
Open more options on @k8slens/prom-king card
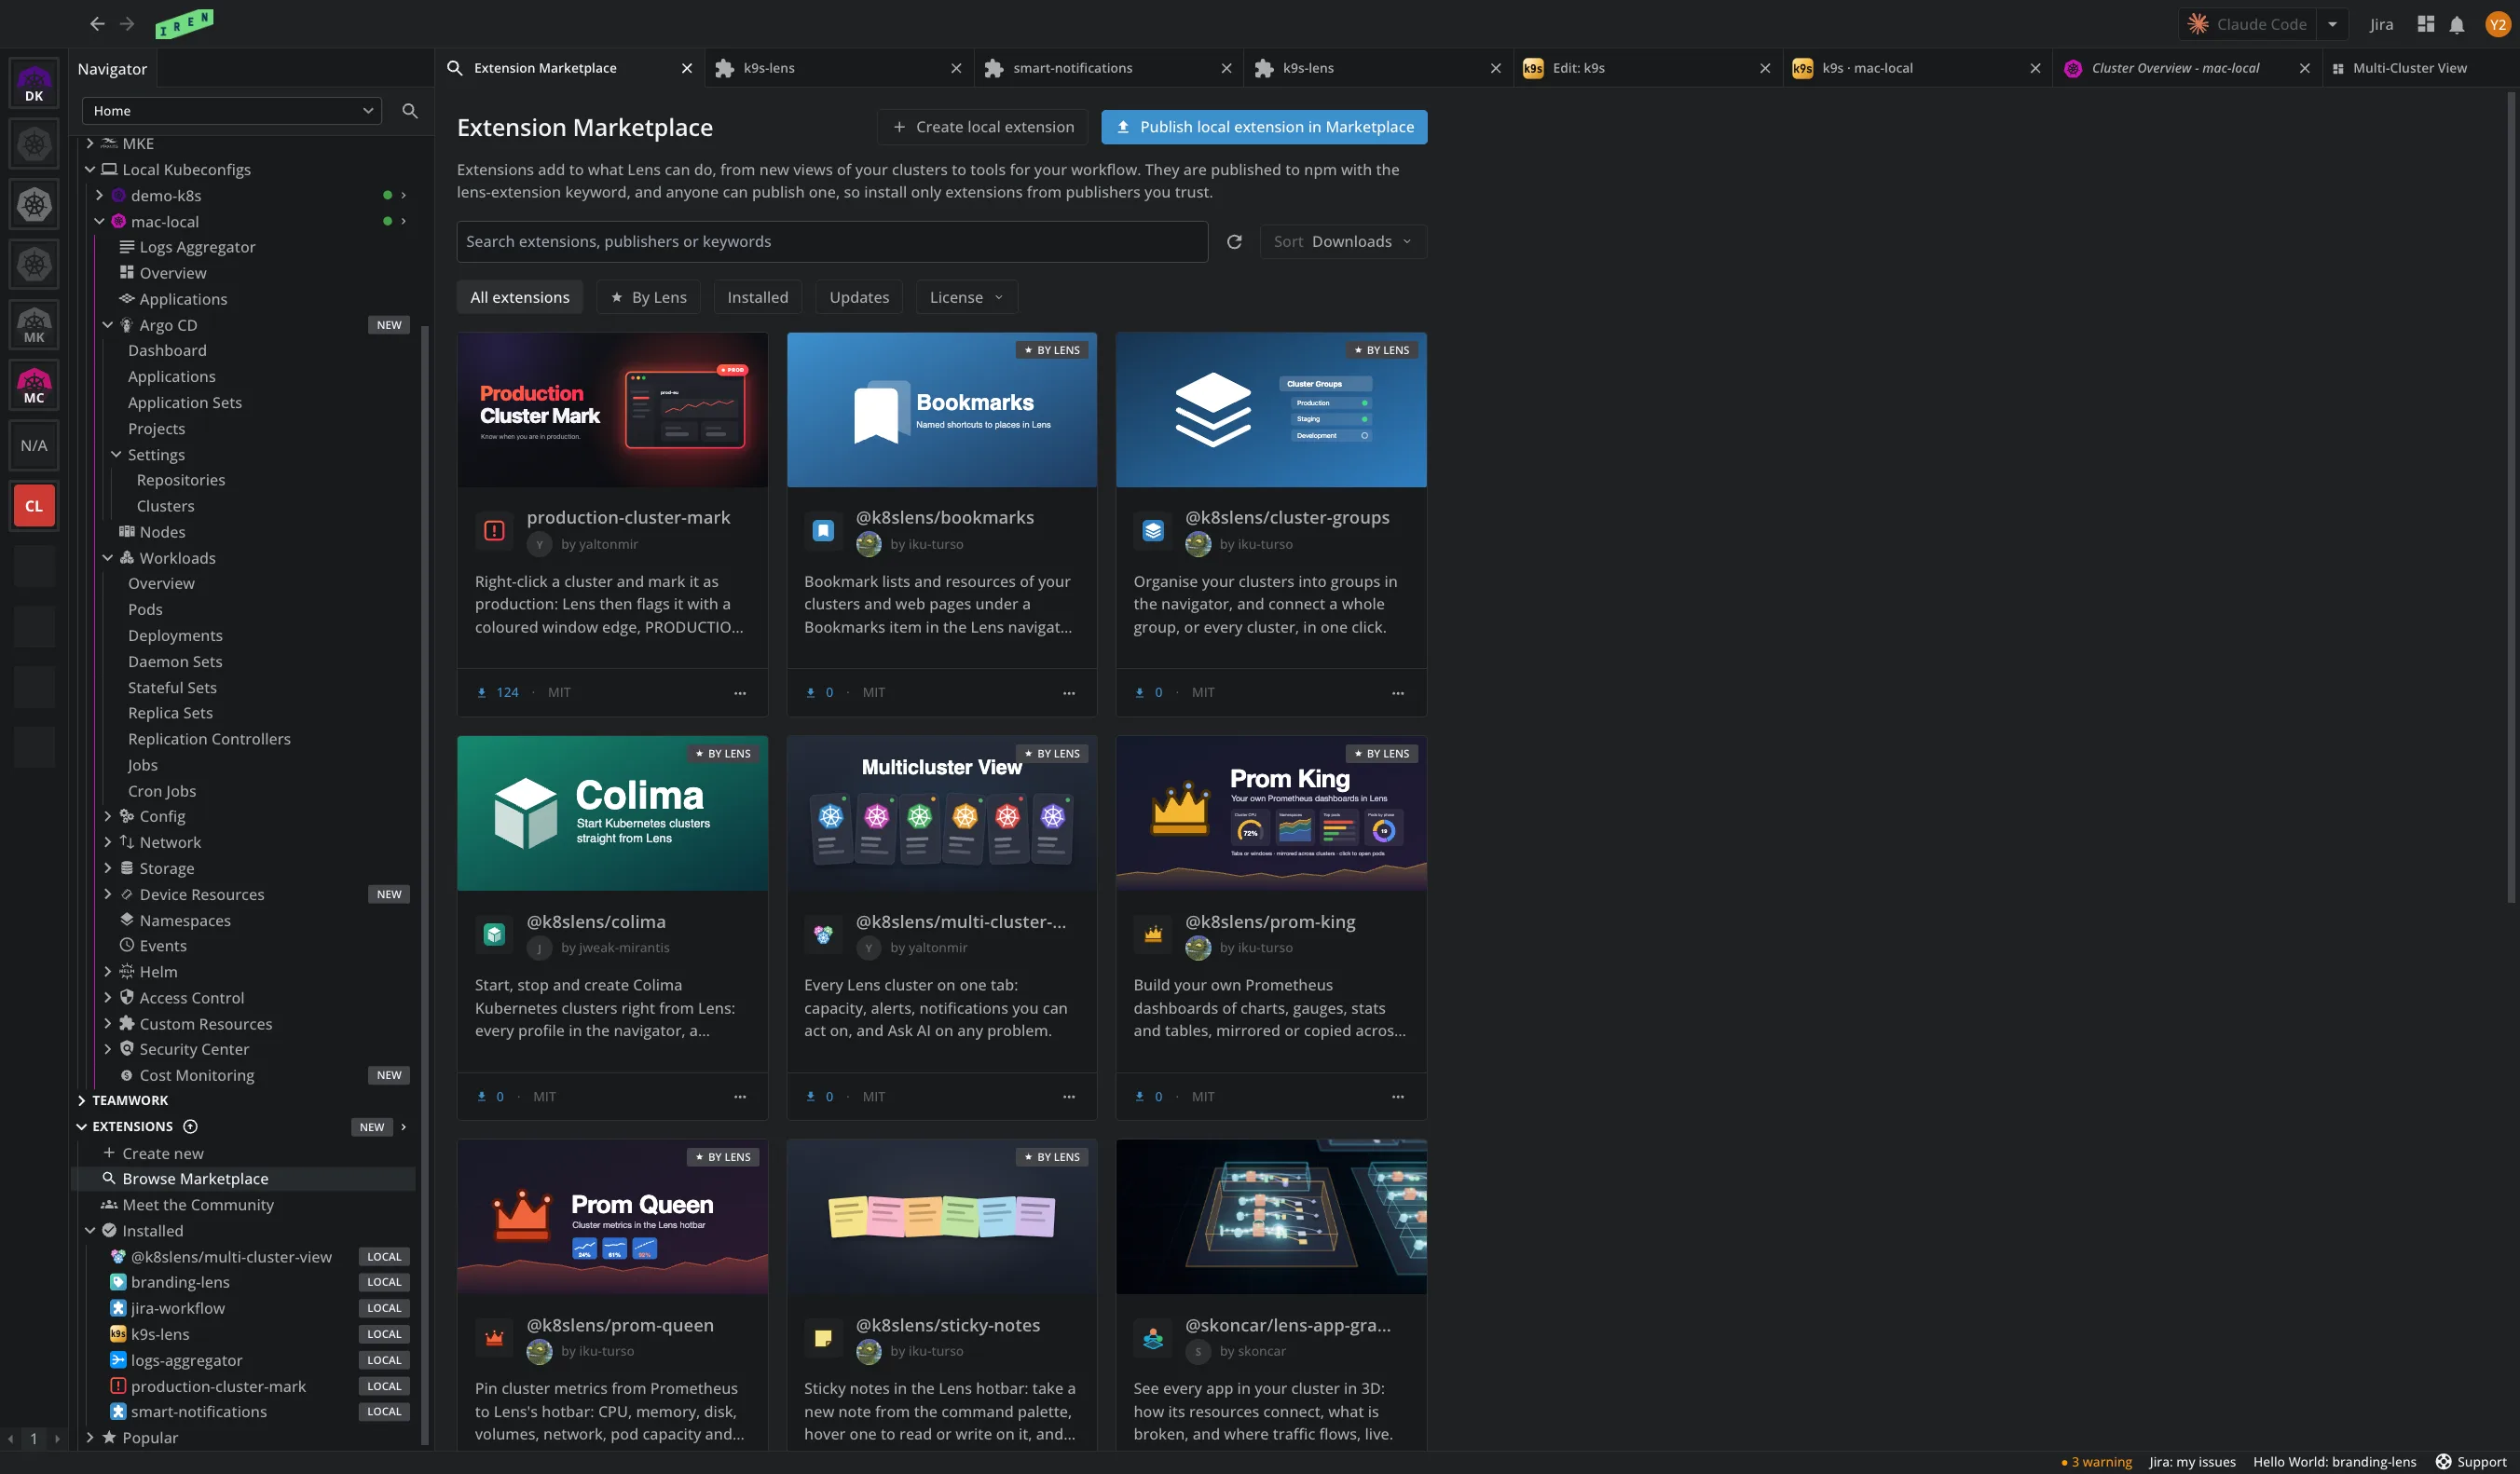1398,1097
